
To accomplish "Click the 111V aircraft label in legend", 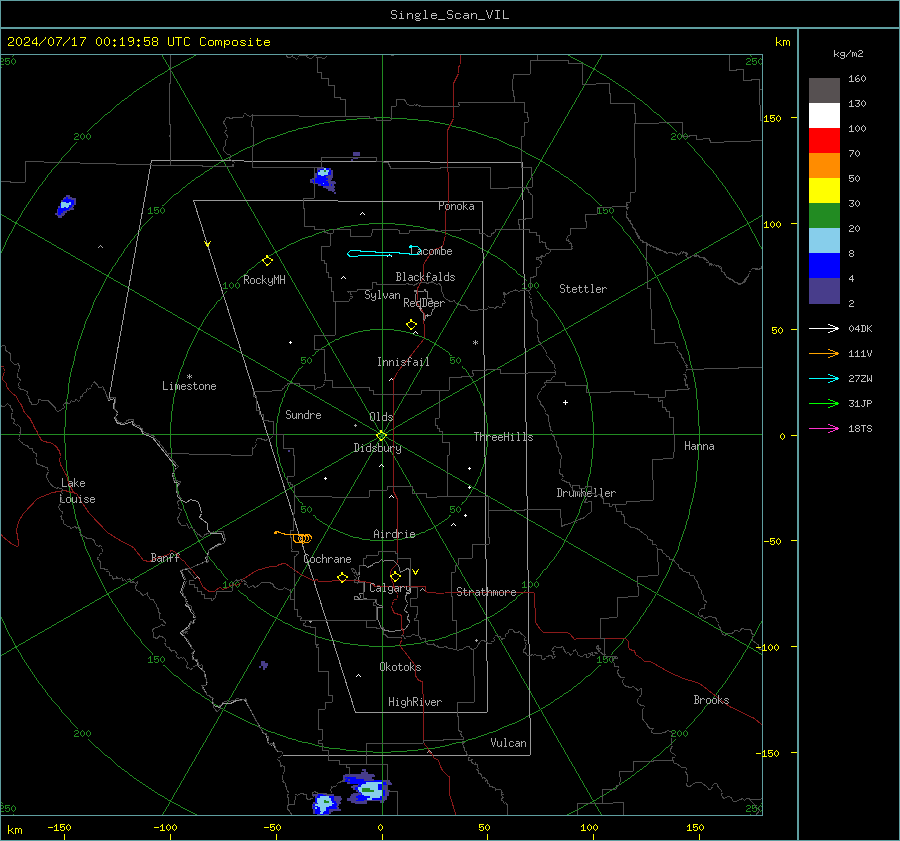I will [860, 354].
